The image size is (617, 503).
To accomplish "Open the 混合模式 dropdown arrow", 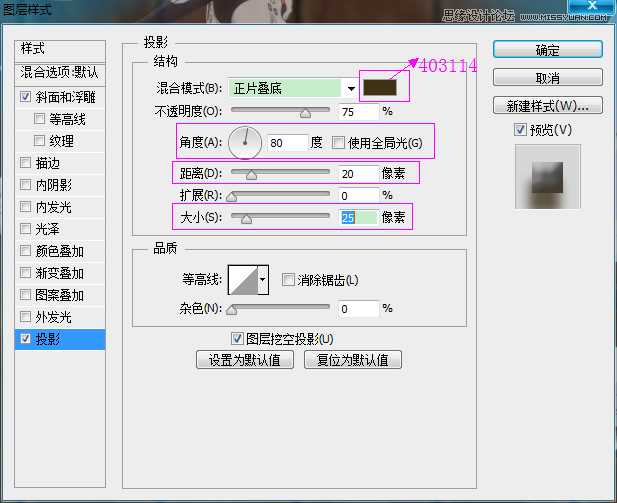I will [351, 88].
